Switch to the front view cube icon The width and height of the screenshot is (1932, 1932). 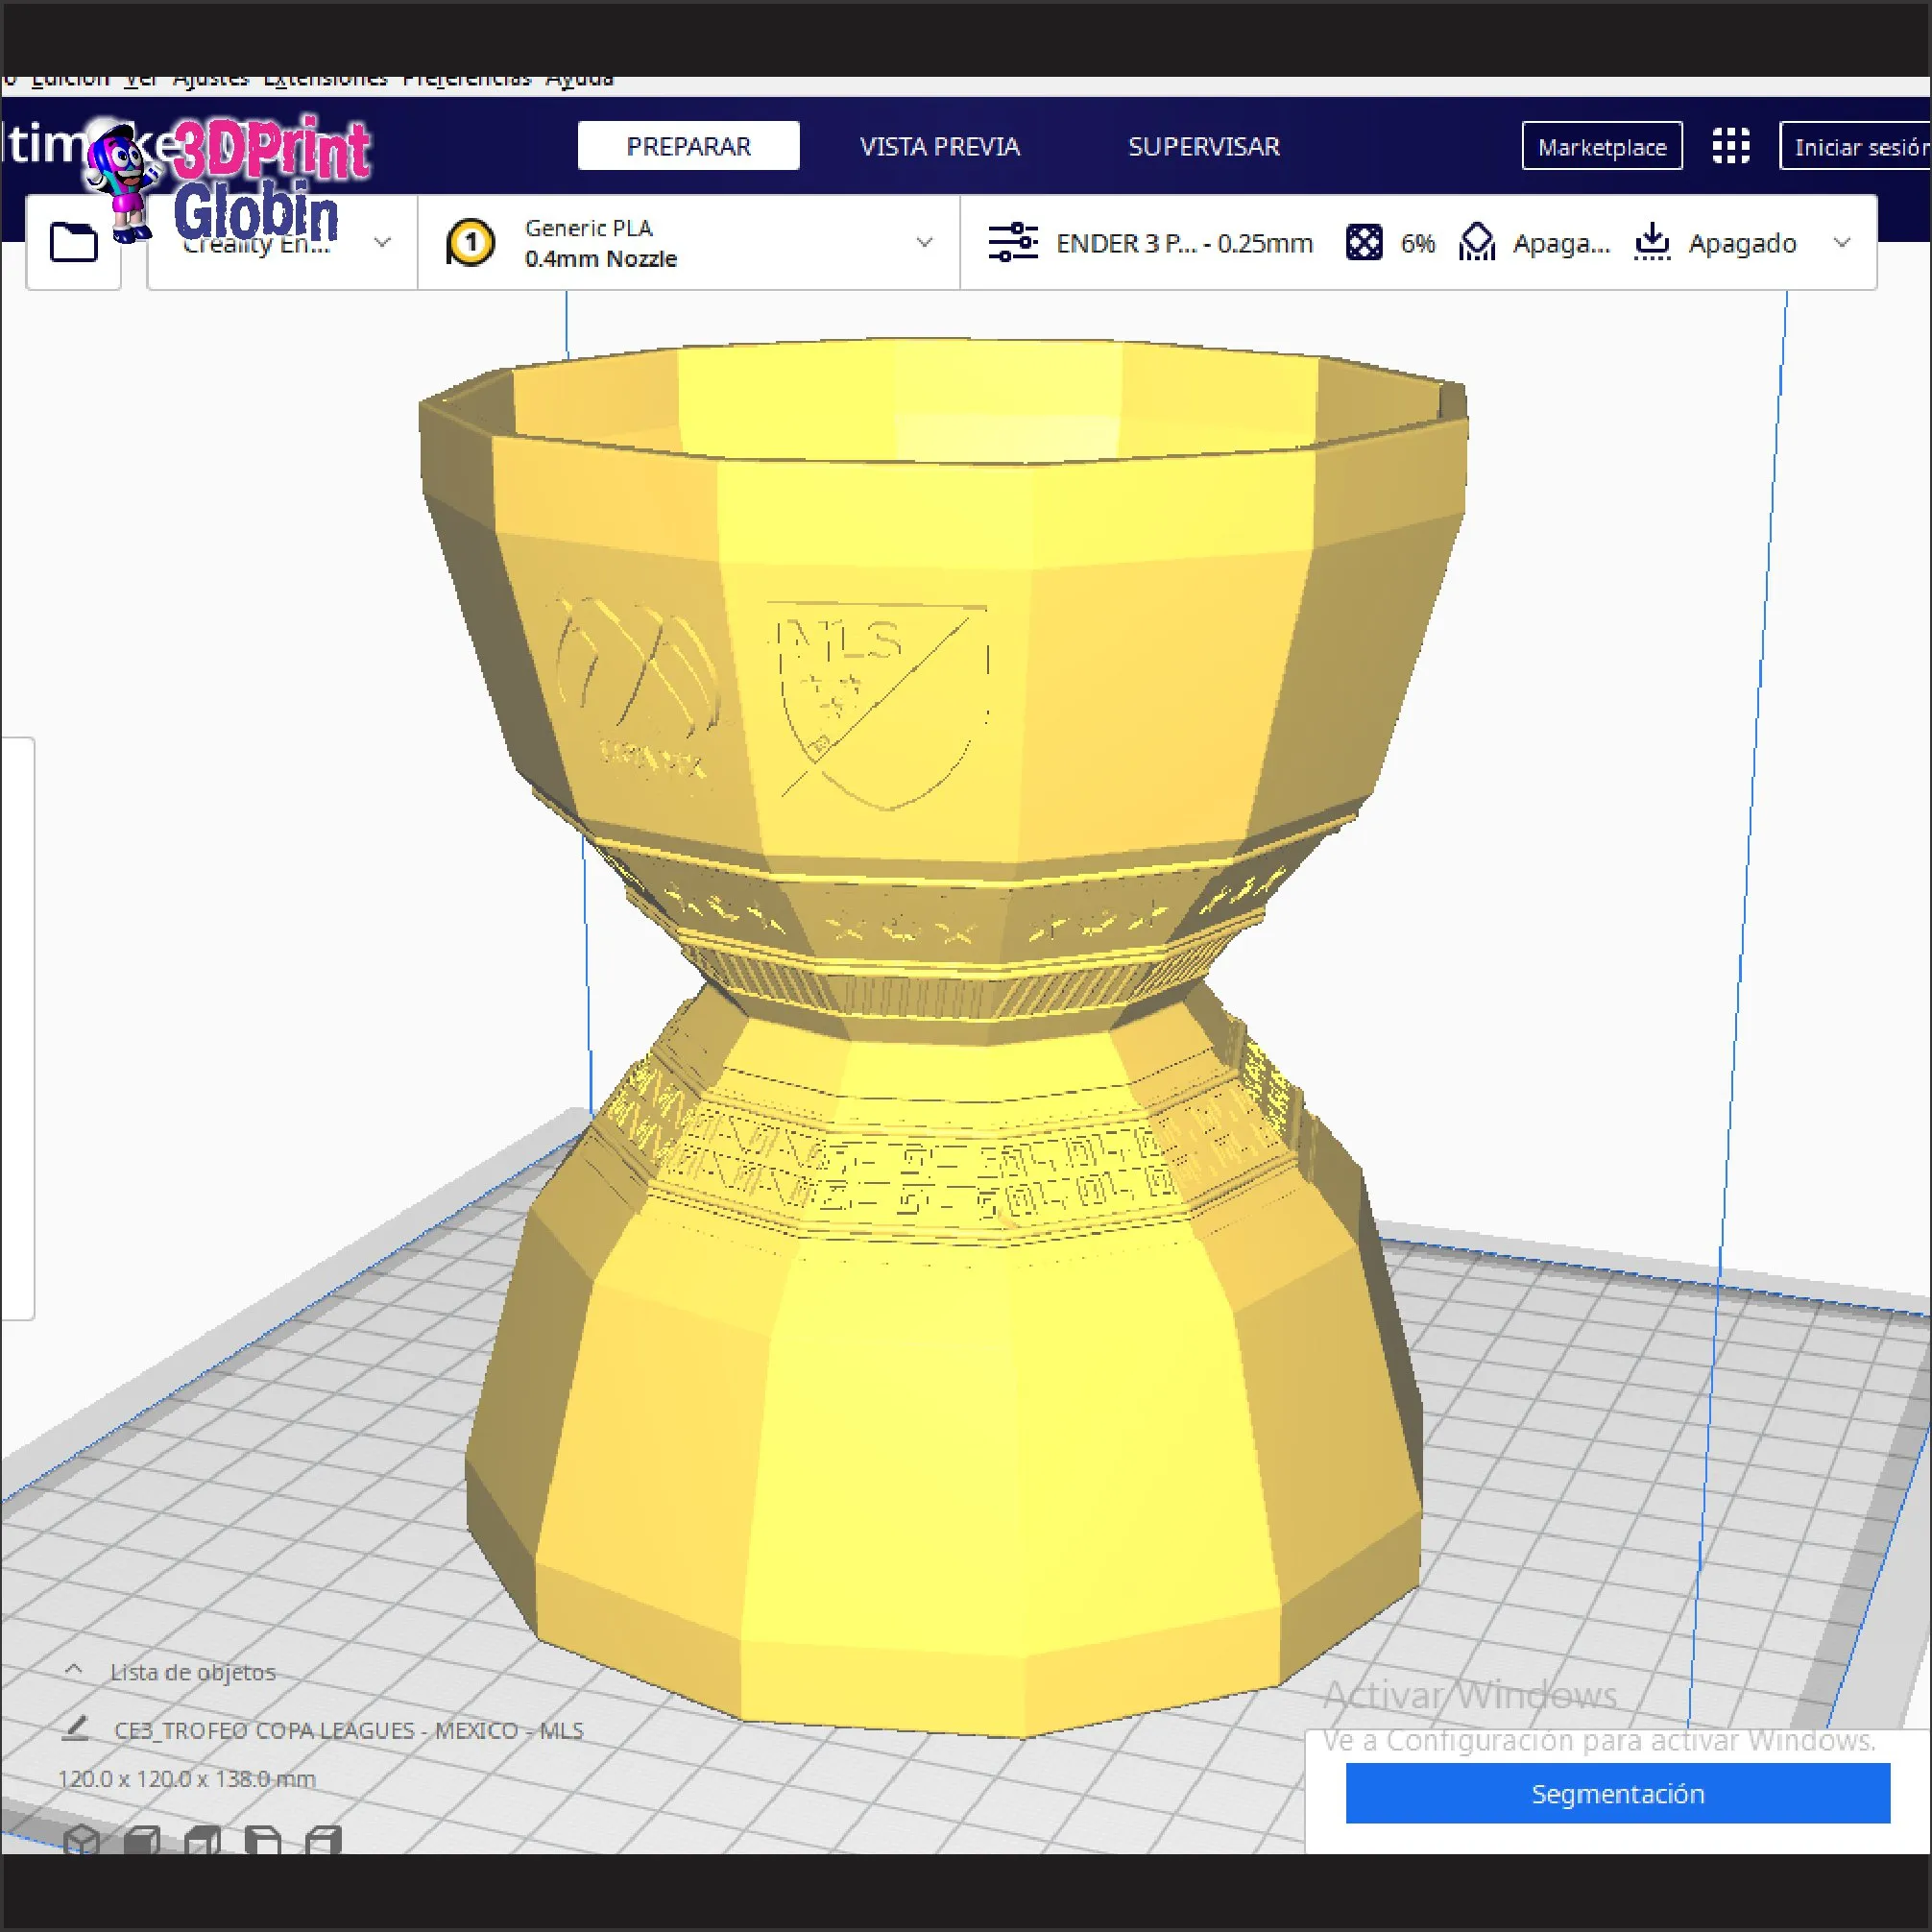pyautogui.click(x=143, y=1840)
